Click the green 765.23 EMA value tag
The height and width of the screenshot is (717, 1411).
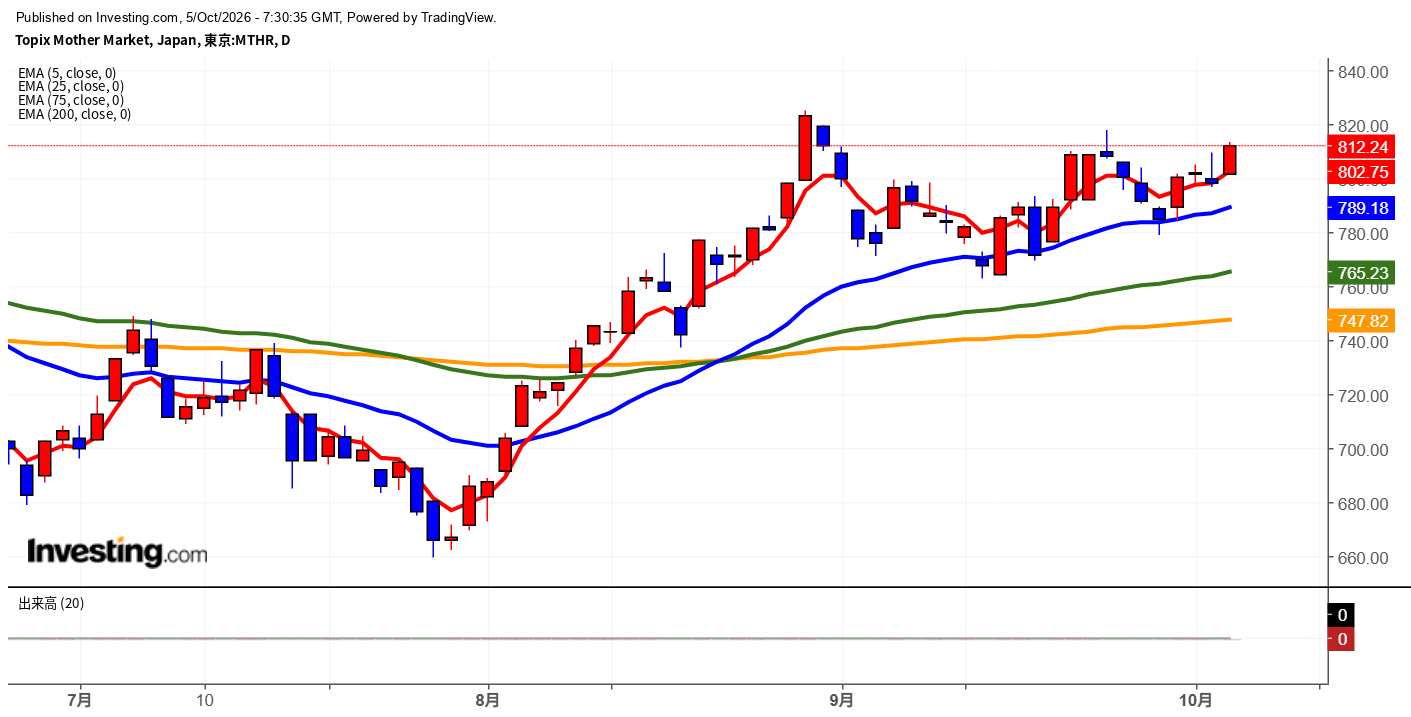1362,272
